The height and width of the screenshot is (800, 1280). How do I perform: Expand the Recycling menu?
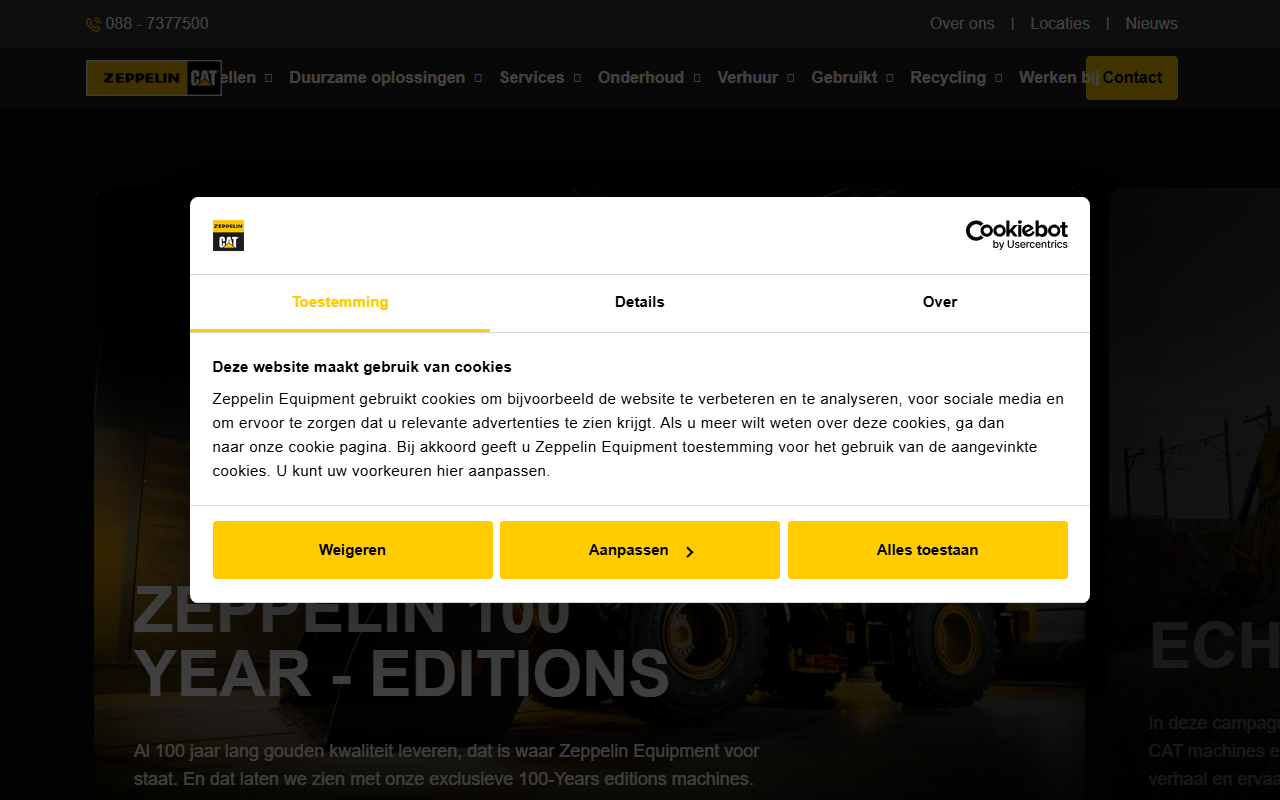click(x=956, y=78)
